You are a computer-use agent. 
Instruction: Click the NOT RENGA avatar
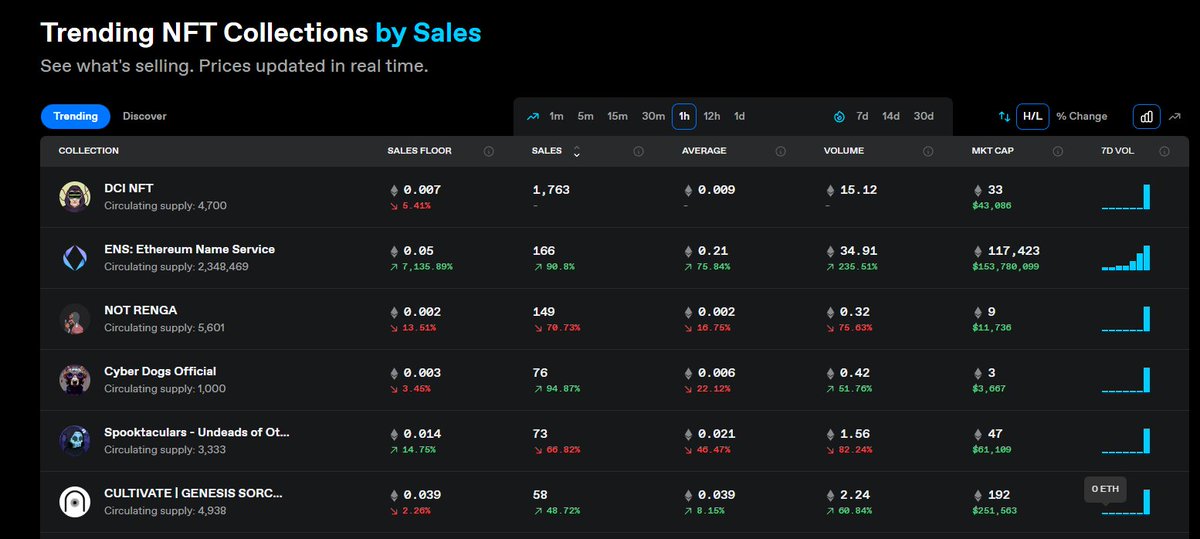tap(75, 319)
